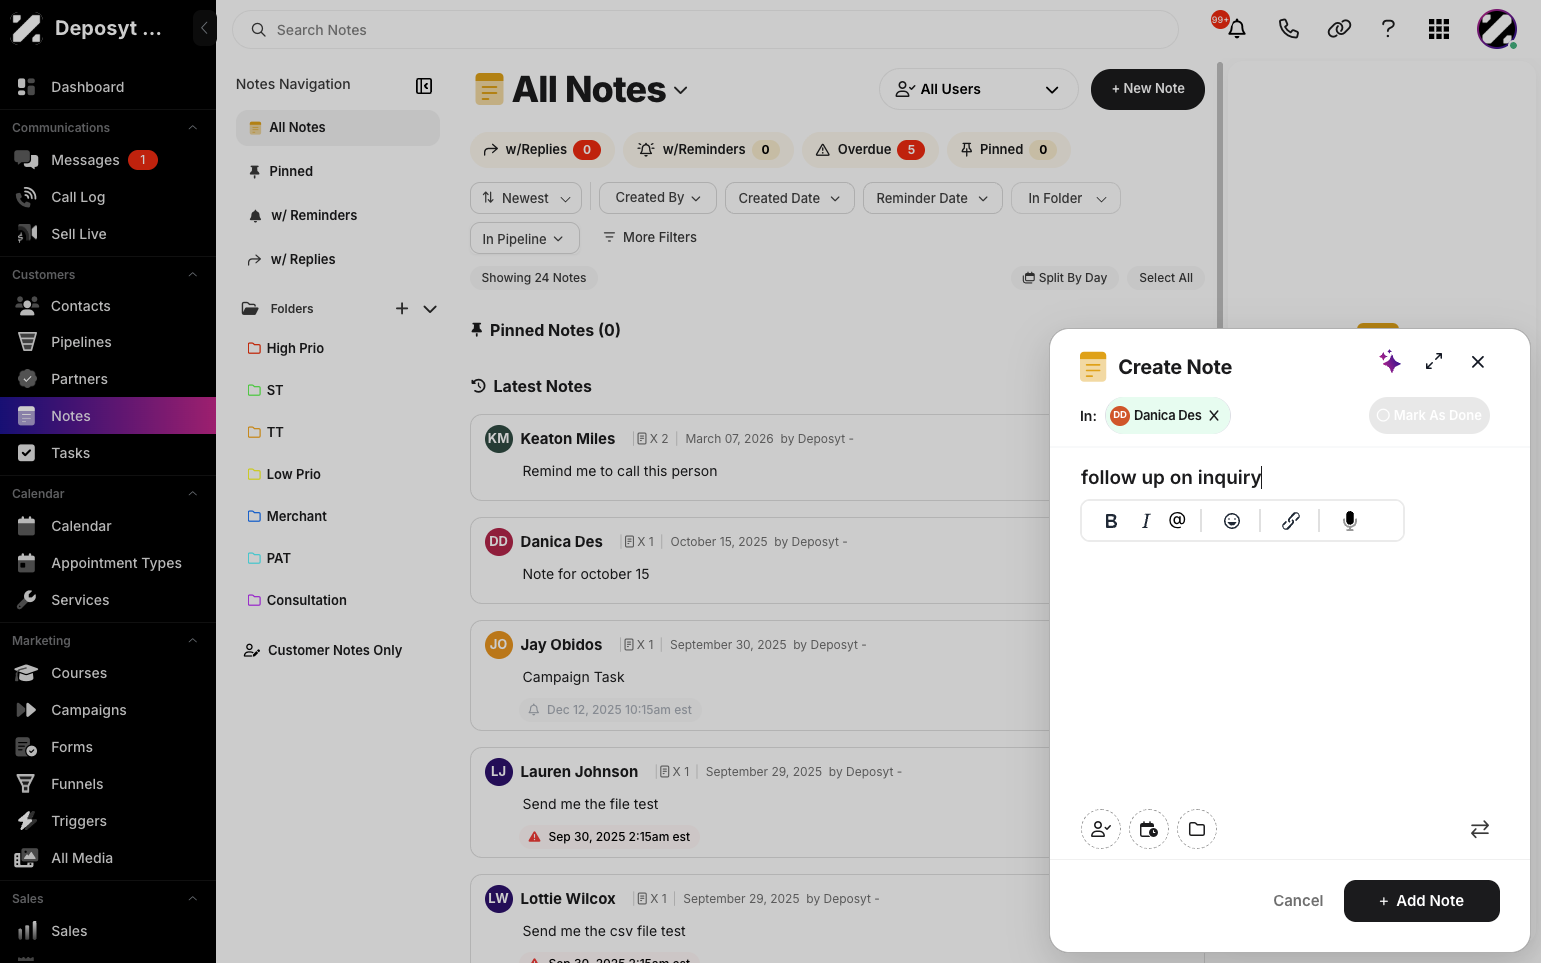The image size is (1541, 963).
Task: Open the In Pipeline filter dropdown
Action: [524, 238]
